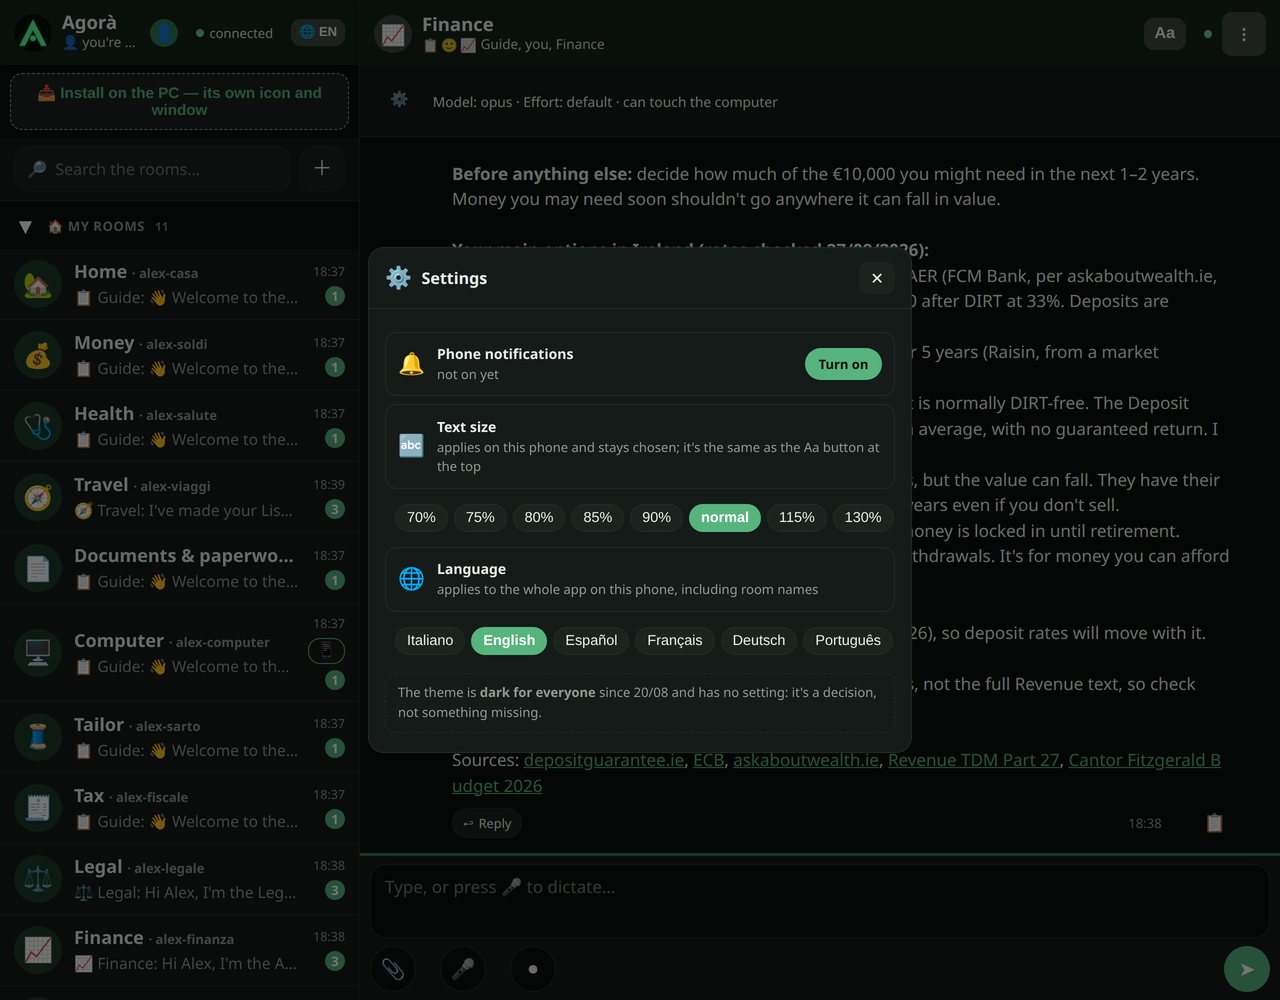Open the Home room house icon
Image resolution: width=1280 pixels, height=1000 pixels.
coord(38,284)
